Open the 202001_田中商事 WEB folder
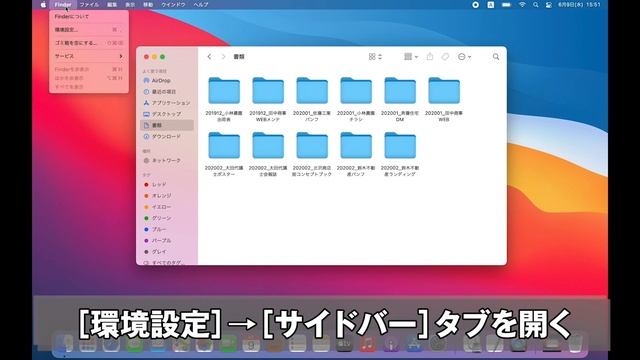 (x=444, y=91)
